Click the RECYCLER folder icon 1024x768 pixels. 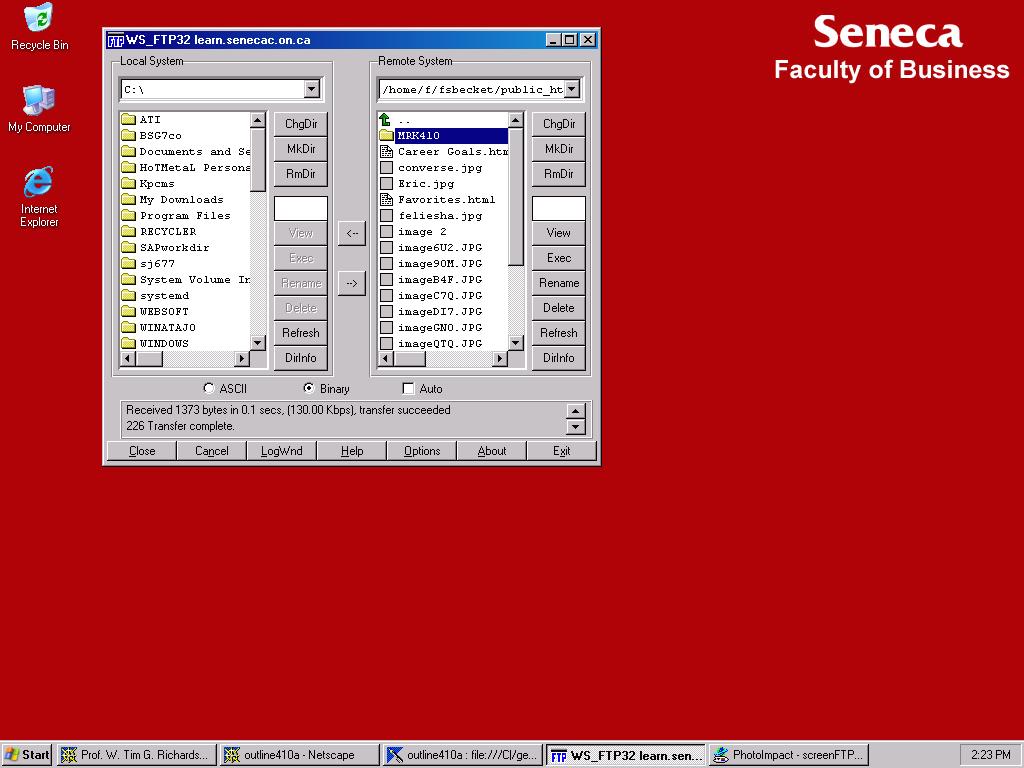[x=128, y=231]
